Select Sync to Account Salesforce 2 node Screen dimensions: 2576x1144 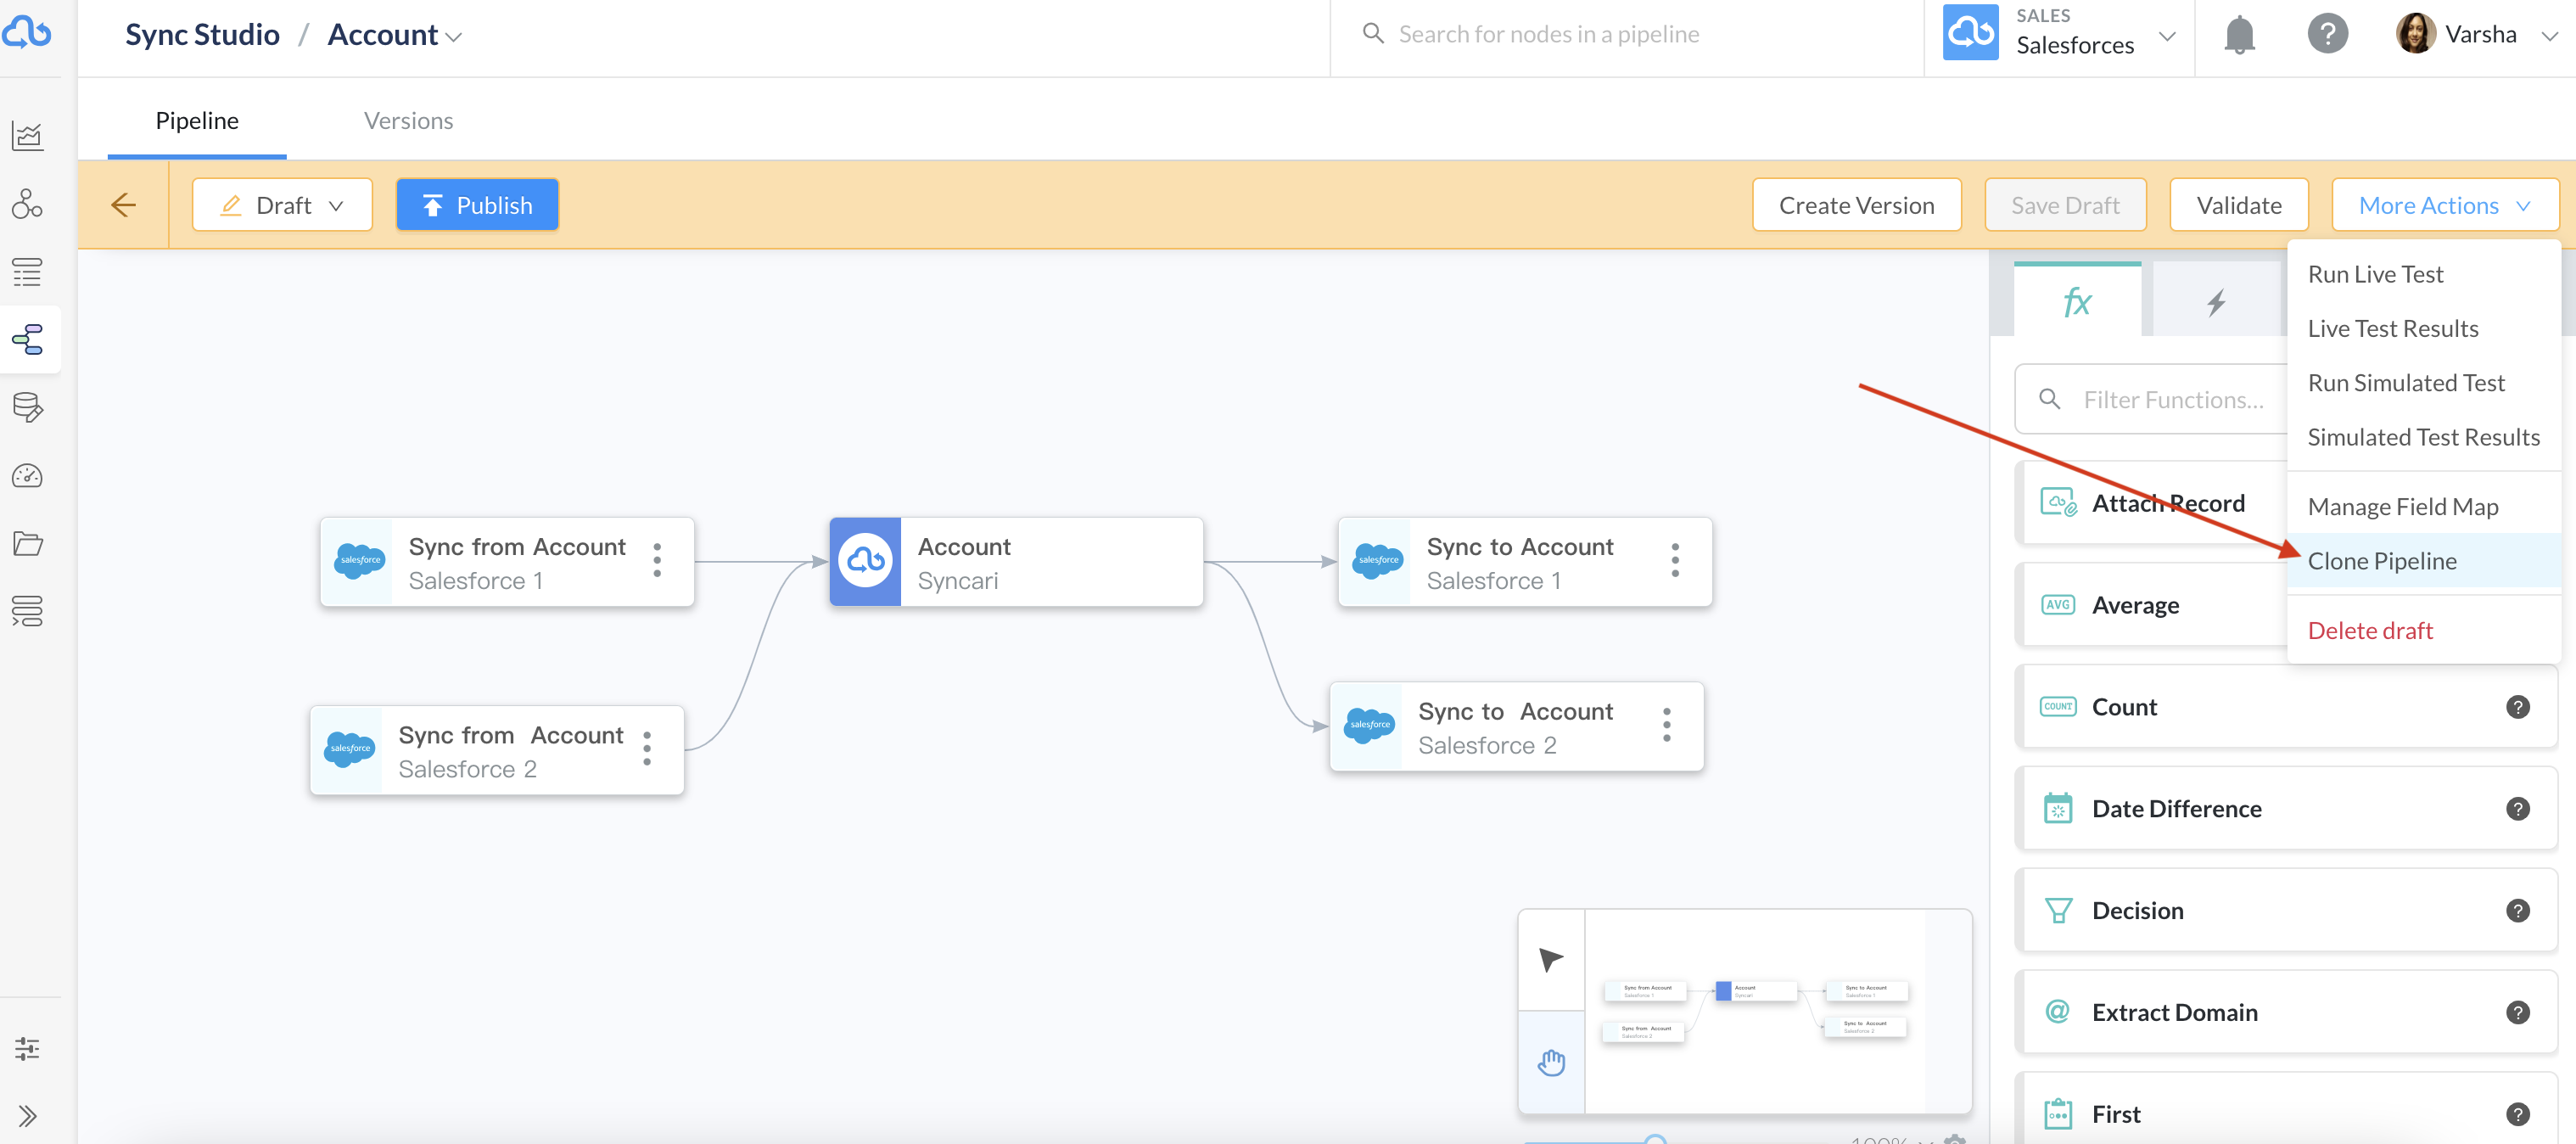click(1516, 727)
